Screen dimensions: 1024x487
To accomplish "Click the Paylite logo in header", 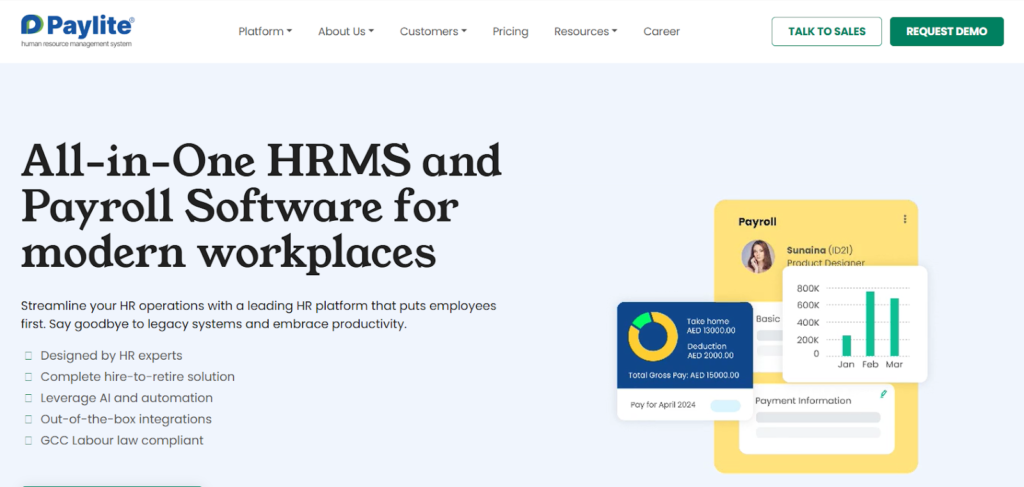I will tap(77, 30).
